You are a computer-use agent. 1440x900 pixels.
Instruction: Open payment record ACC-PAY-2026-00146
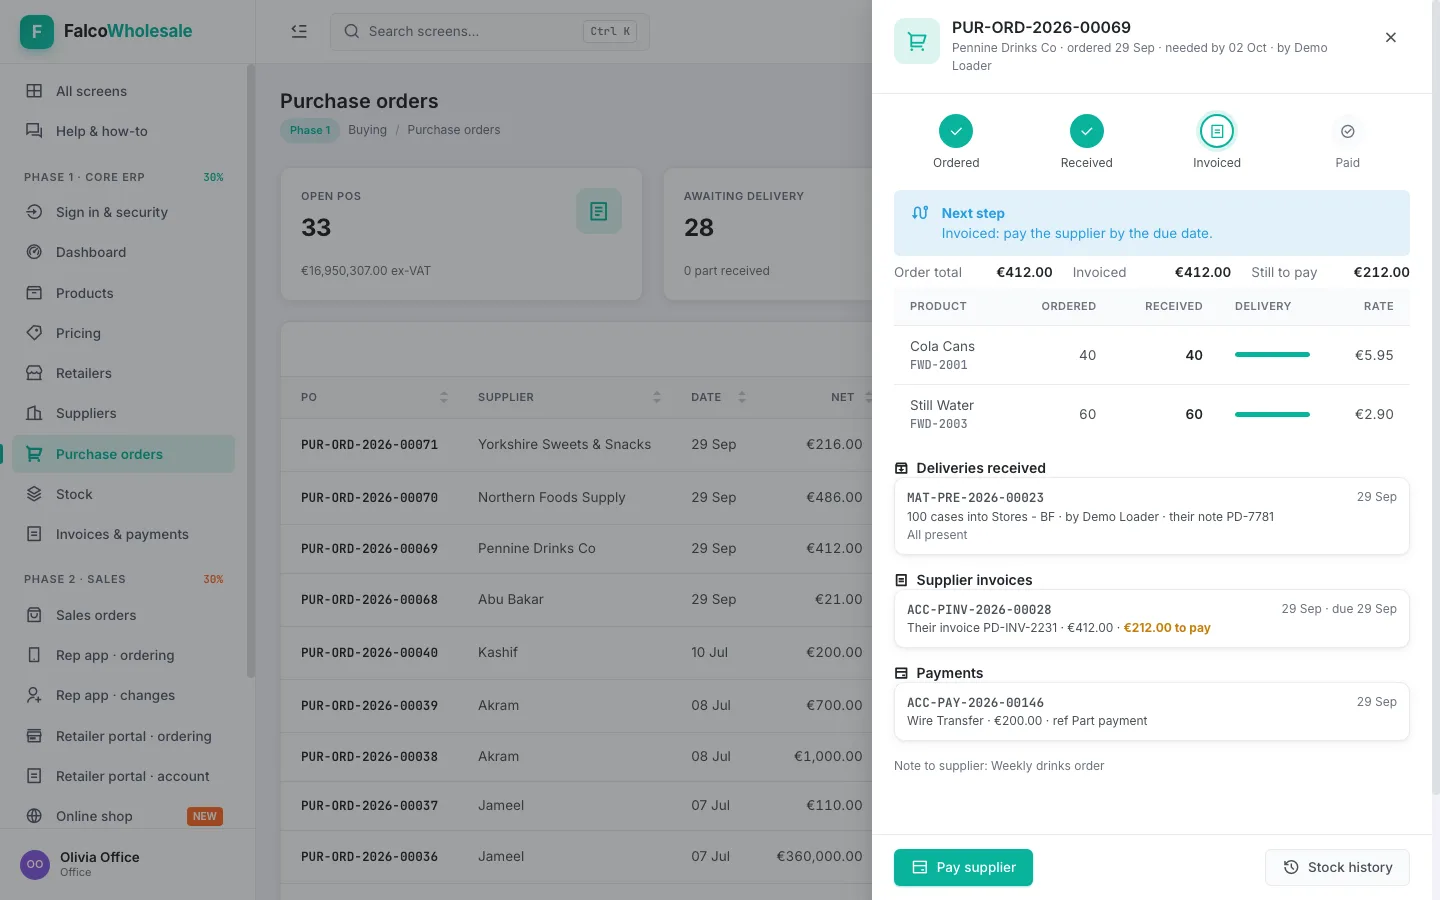point(1152,712)
